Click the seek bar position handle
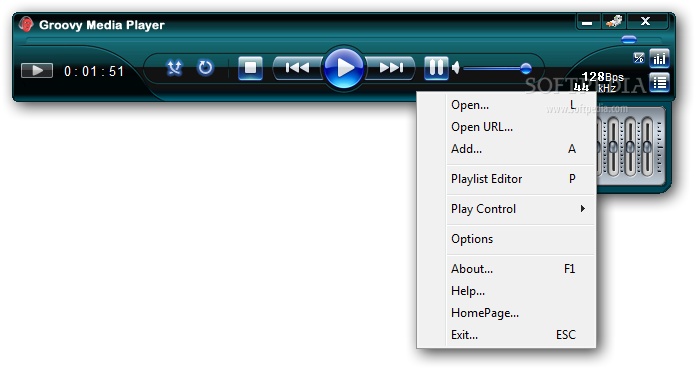Viewport: 696px width, 369px height. [629, 40]
